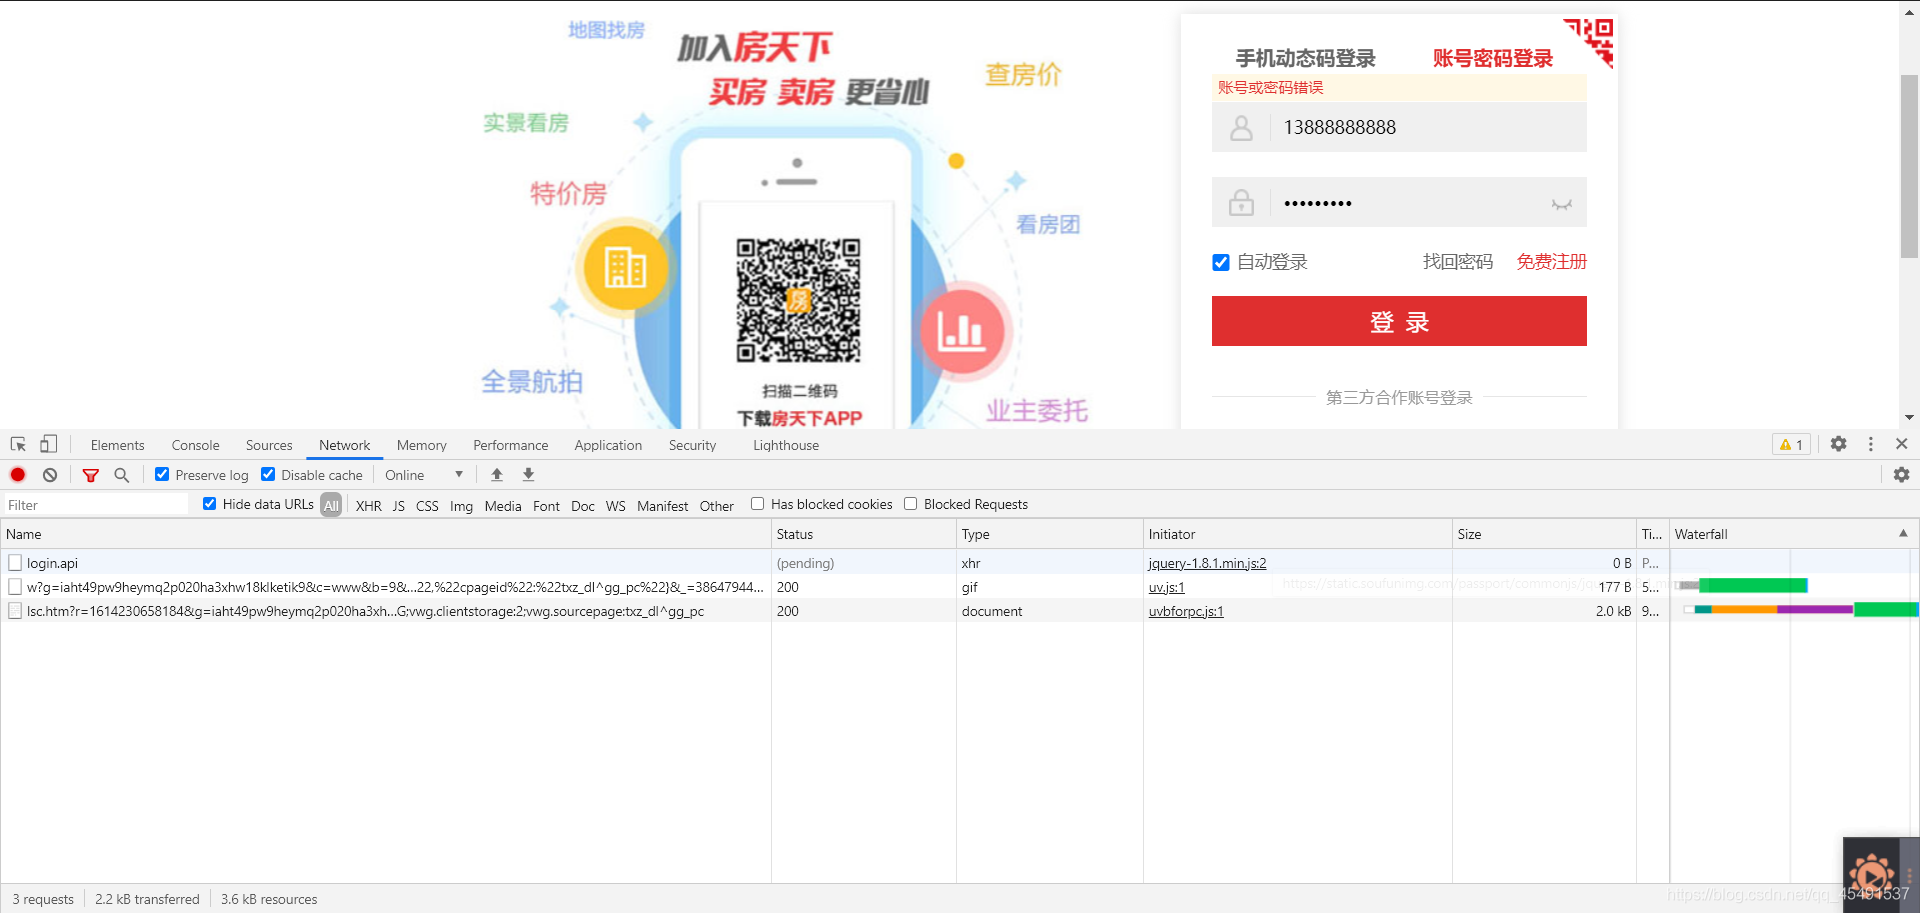Screen dimensions: 1920x913
Task: Select the login.api request name
Action: tap(52, 563)
